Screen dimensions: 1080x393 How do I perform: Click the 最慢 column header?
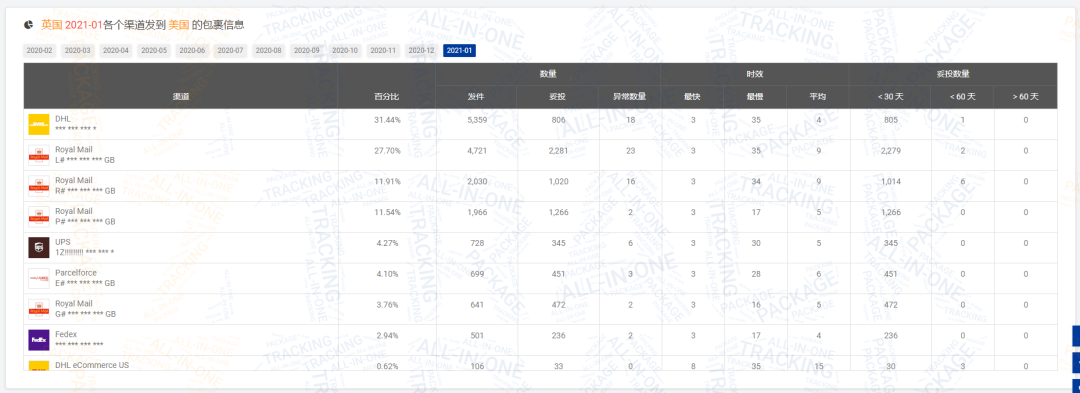[755, 97]
